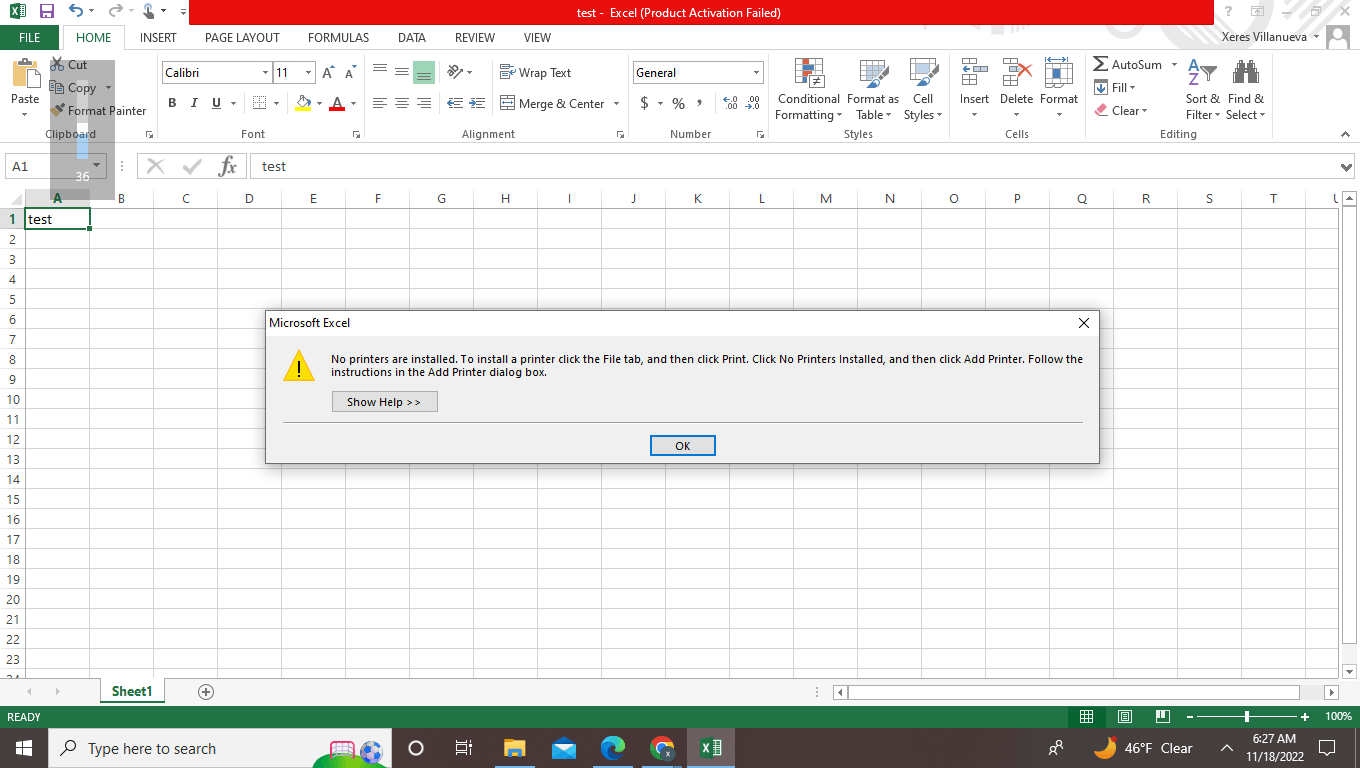Switch to FORMULAS tab

coord(338,37)
